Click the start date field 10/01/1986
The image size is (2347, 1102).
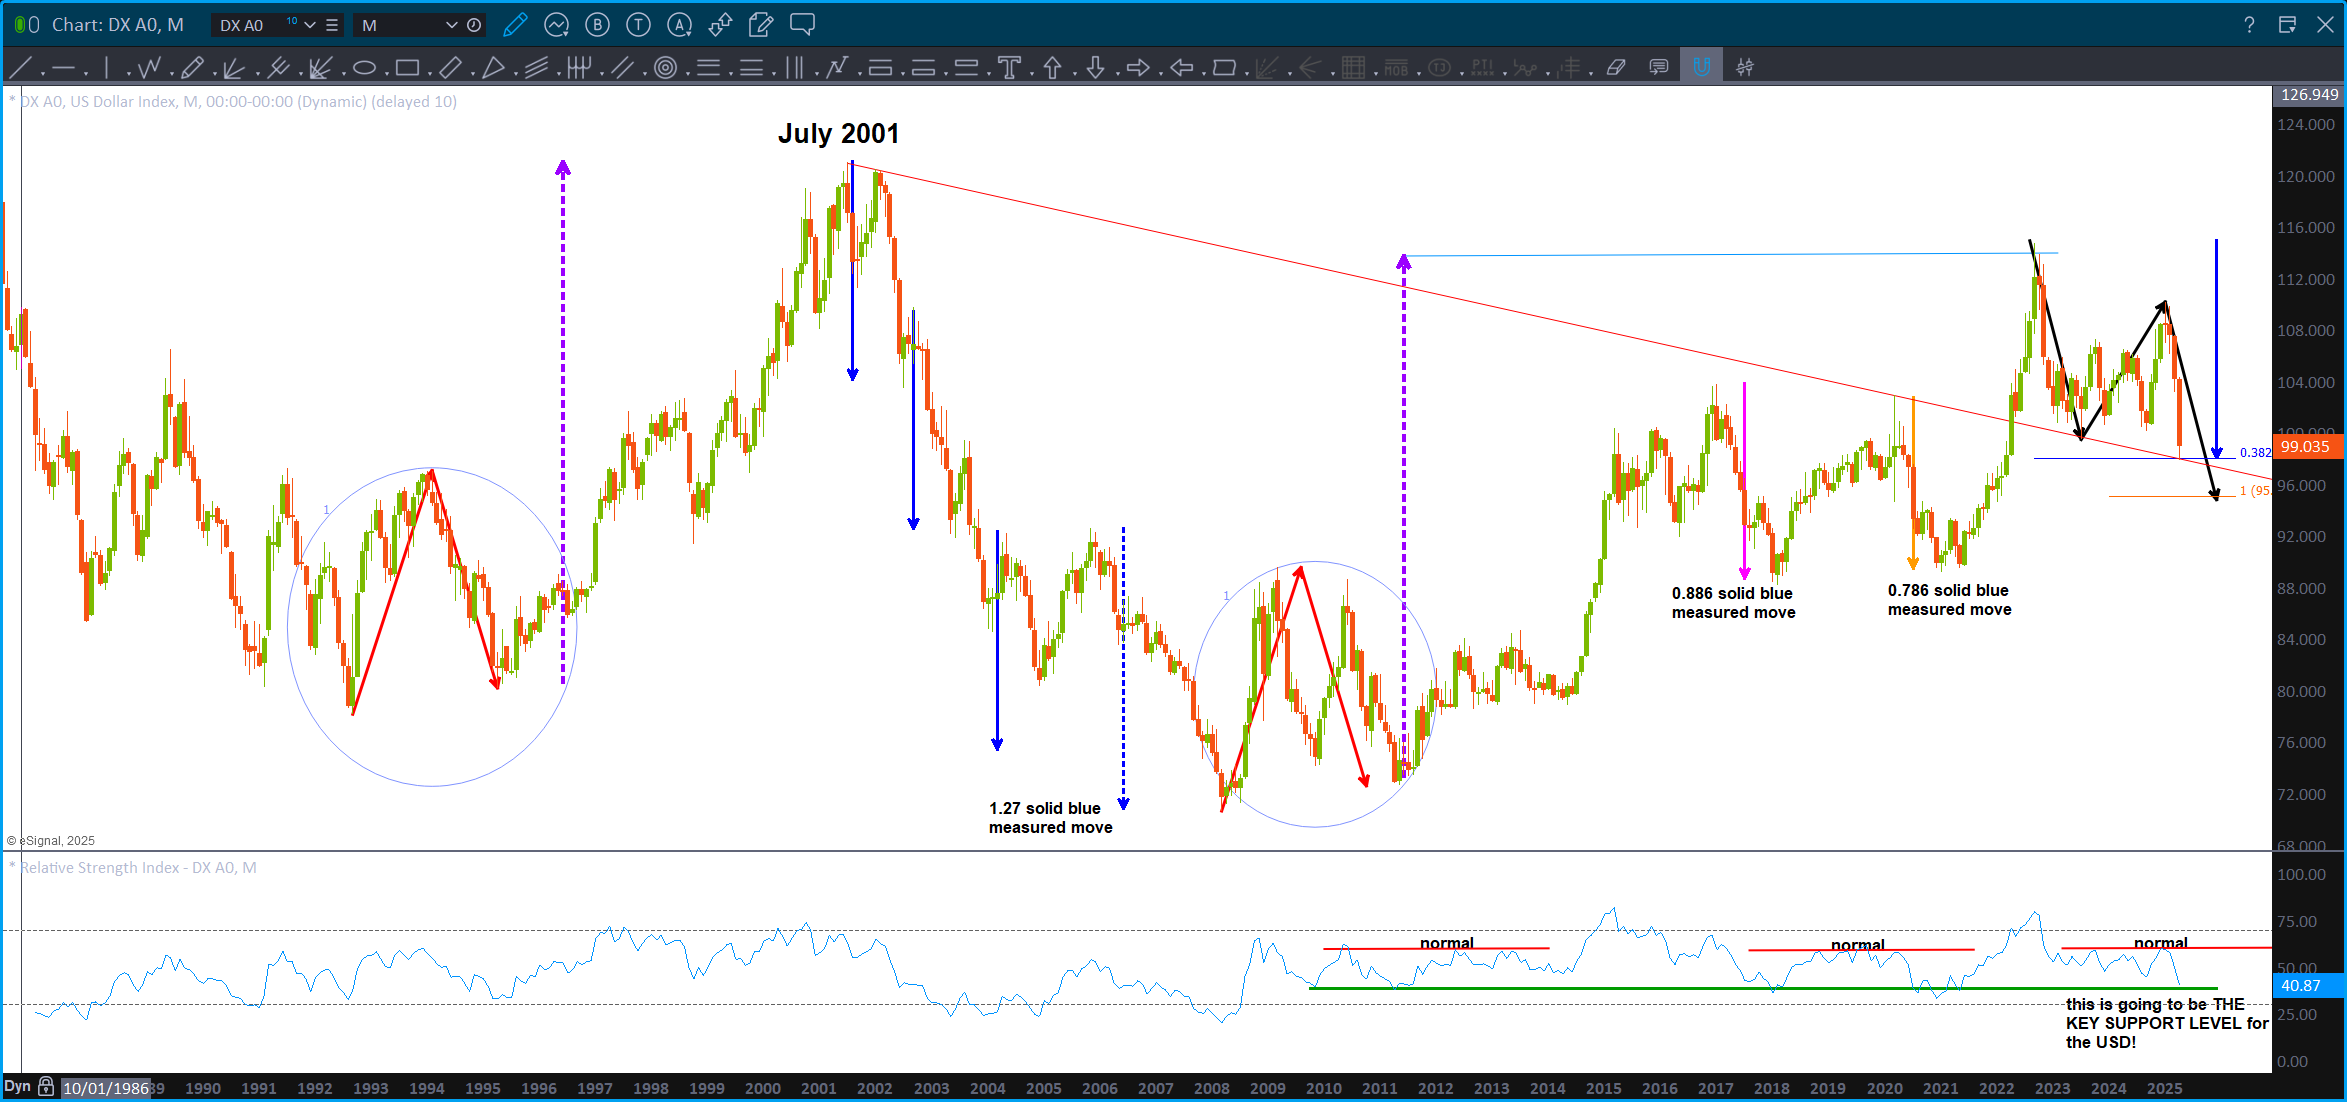click(105, 1088)
